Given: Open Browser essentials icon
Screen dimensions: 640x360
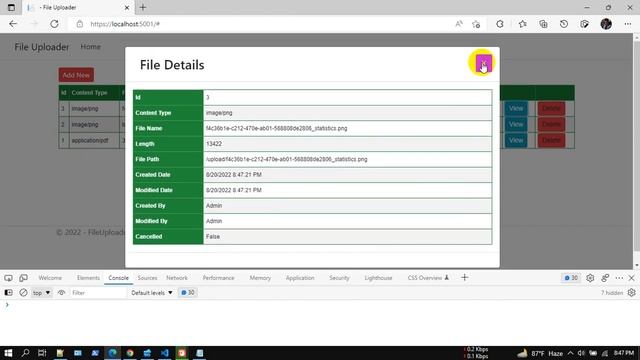Looking at the screenshot, I should (584, 24).
